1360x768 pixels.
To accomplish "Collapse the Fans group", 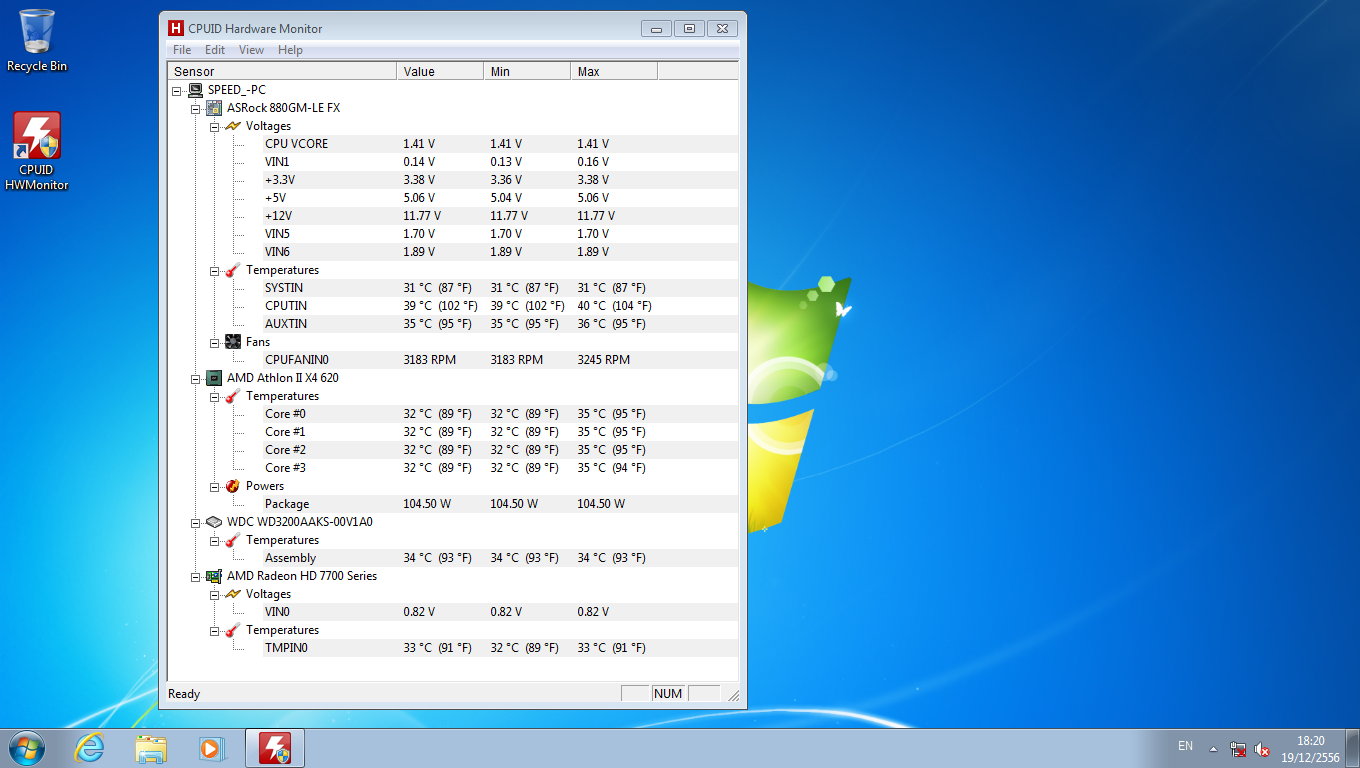I will [214, 342].
